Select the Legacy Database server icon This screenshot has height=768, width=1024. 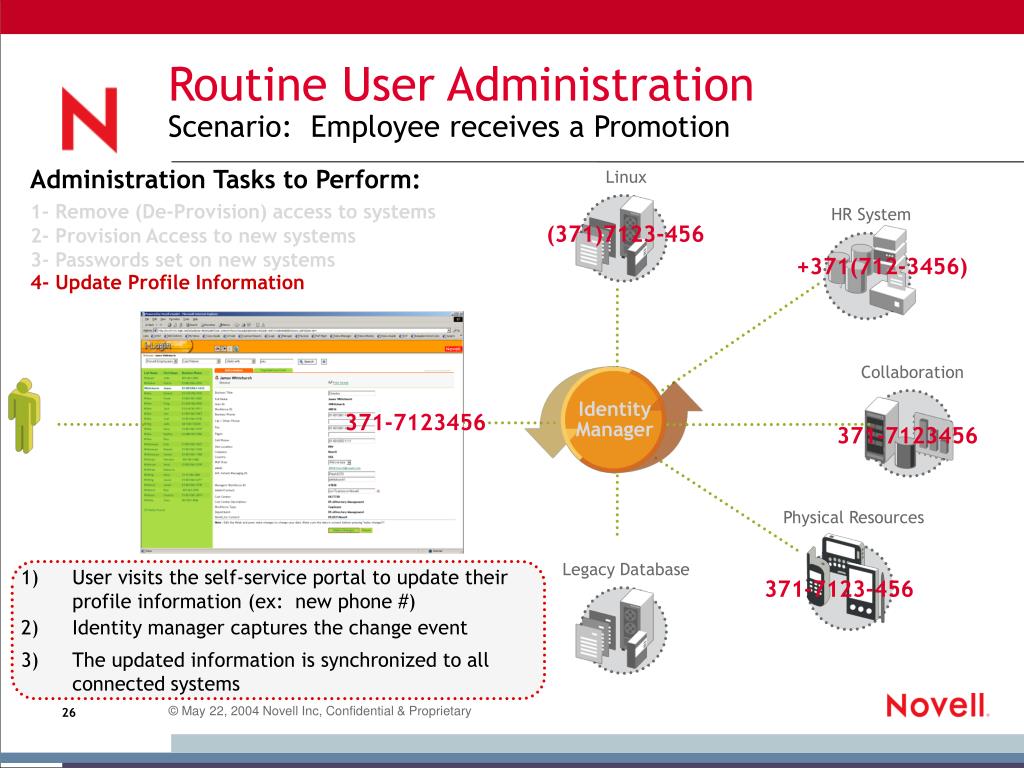[620, 630]
